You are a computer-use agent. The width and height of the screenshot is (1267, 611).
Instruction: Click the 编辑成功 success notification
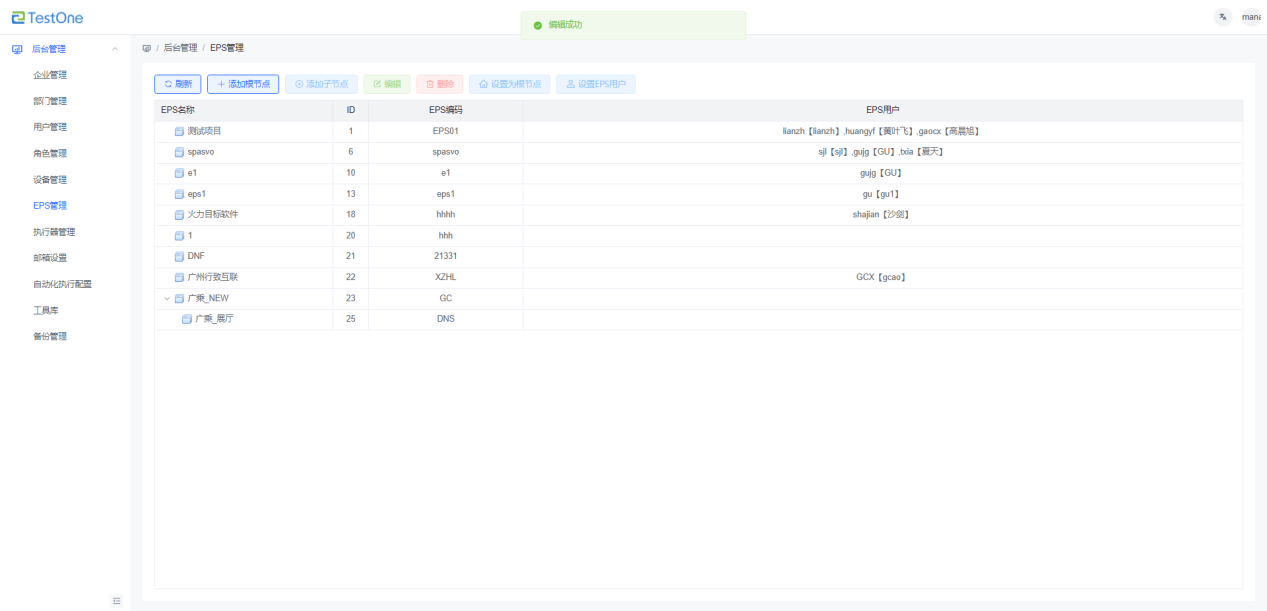coord(633,25)
